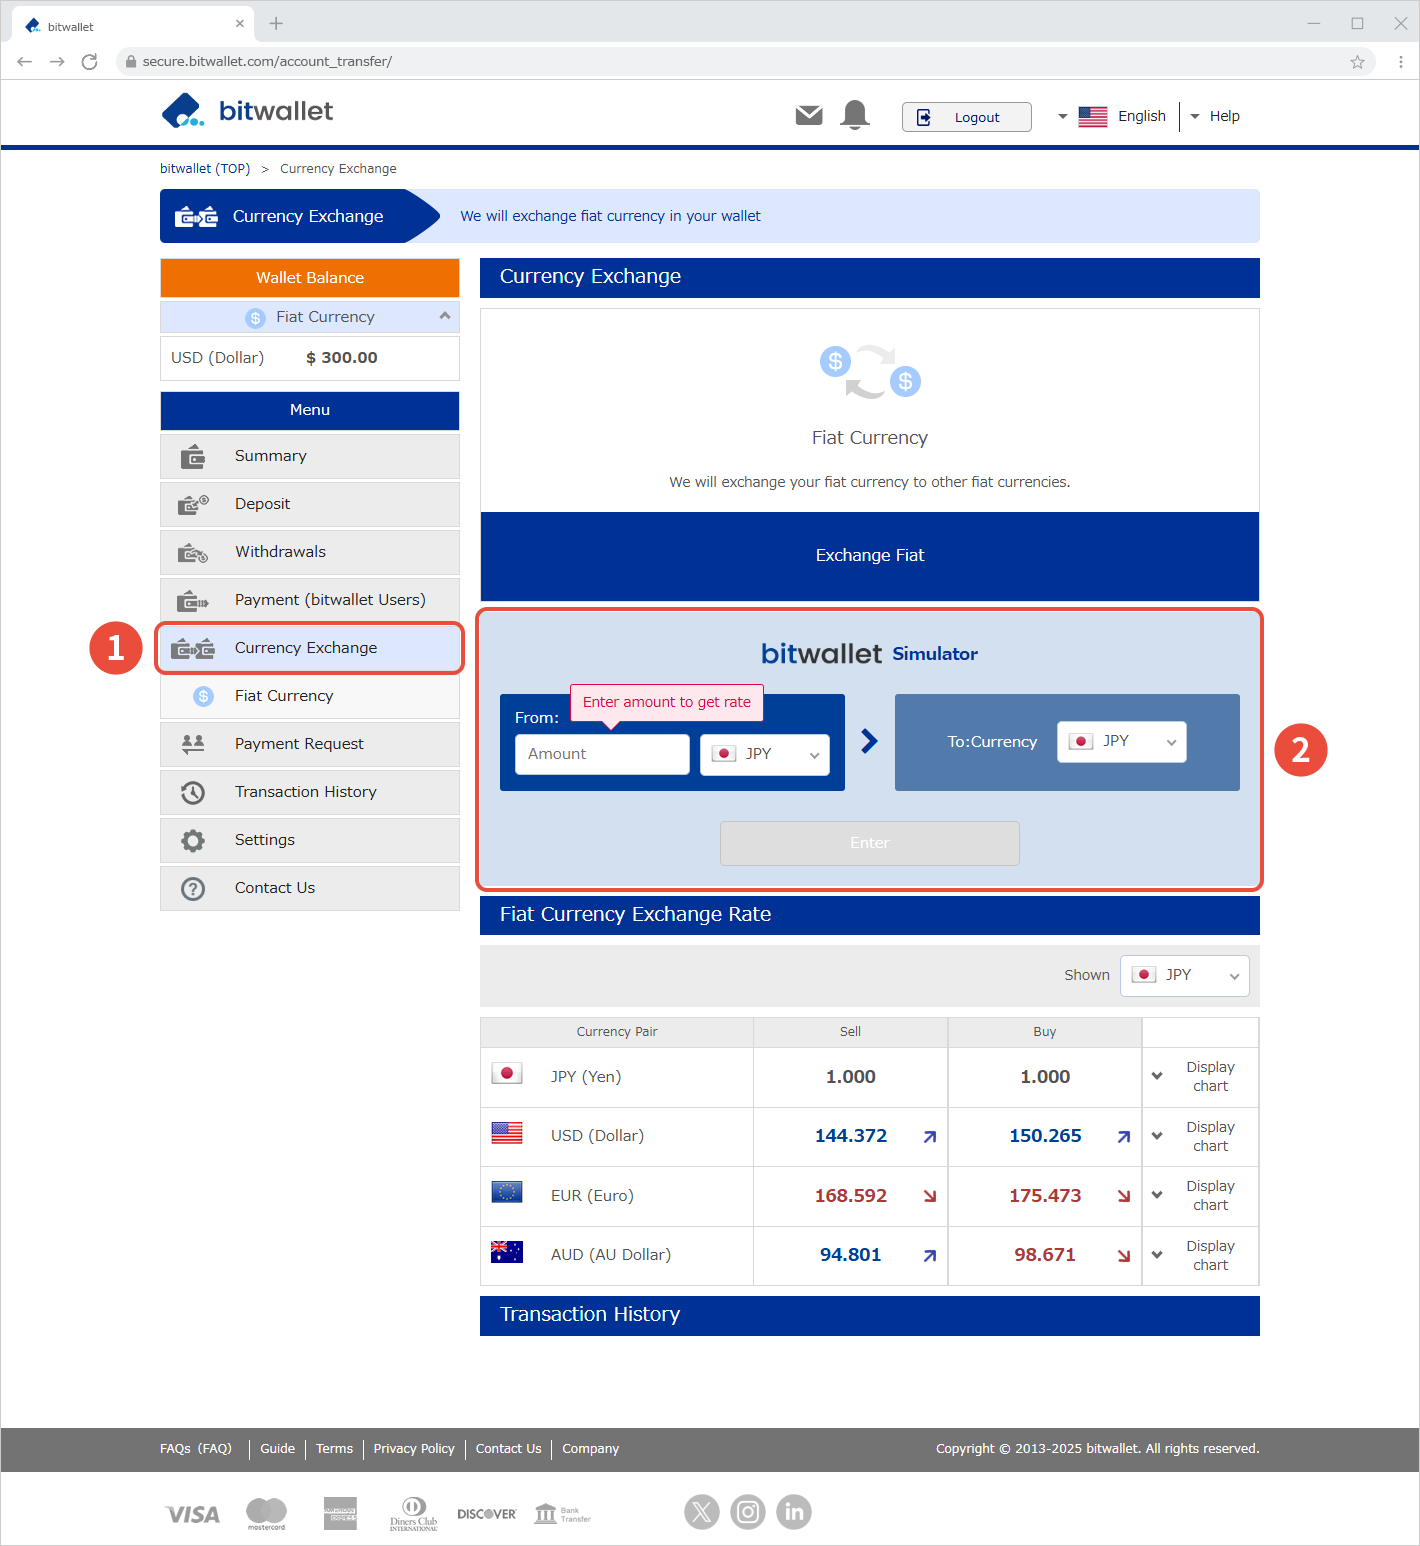This screenshot has width=1420, height=1546.
Task: Open the browser three-dot menu
Action: [x=1401, y=62]
